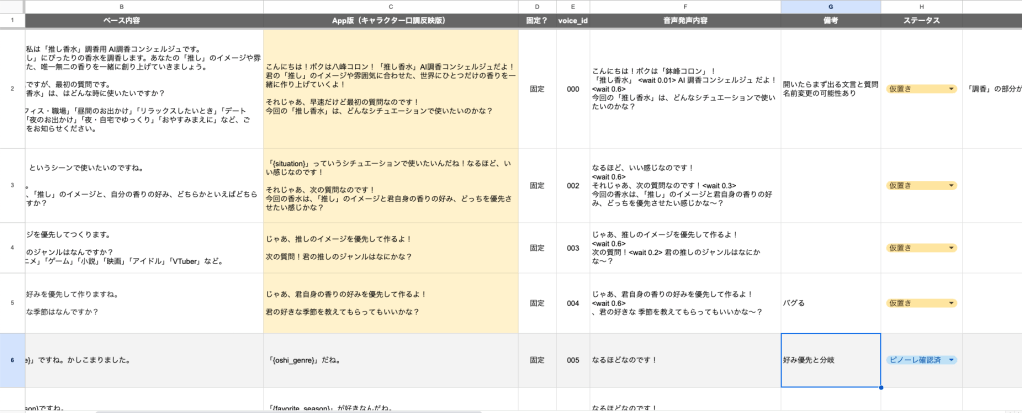Select row 6 header
This screenshot has width=1022, height=413.
point(11,360)
